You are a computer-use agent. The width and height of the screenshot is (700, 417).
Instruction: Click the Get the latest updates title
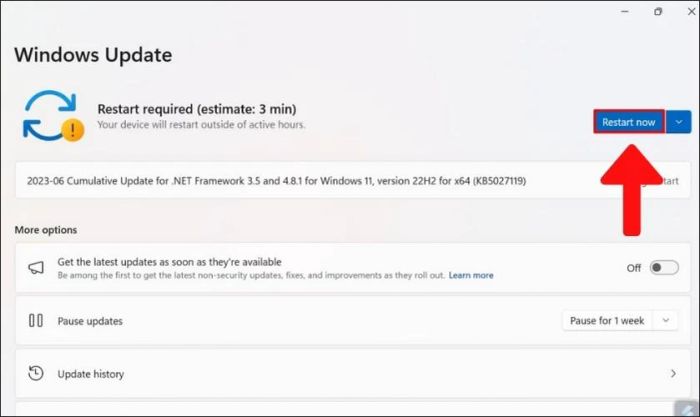pos(170,262)
